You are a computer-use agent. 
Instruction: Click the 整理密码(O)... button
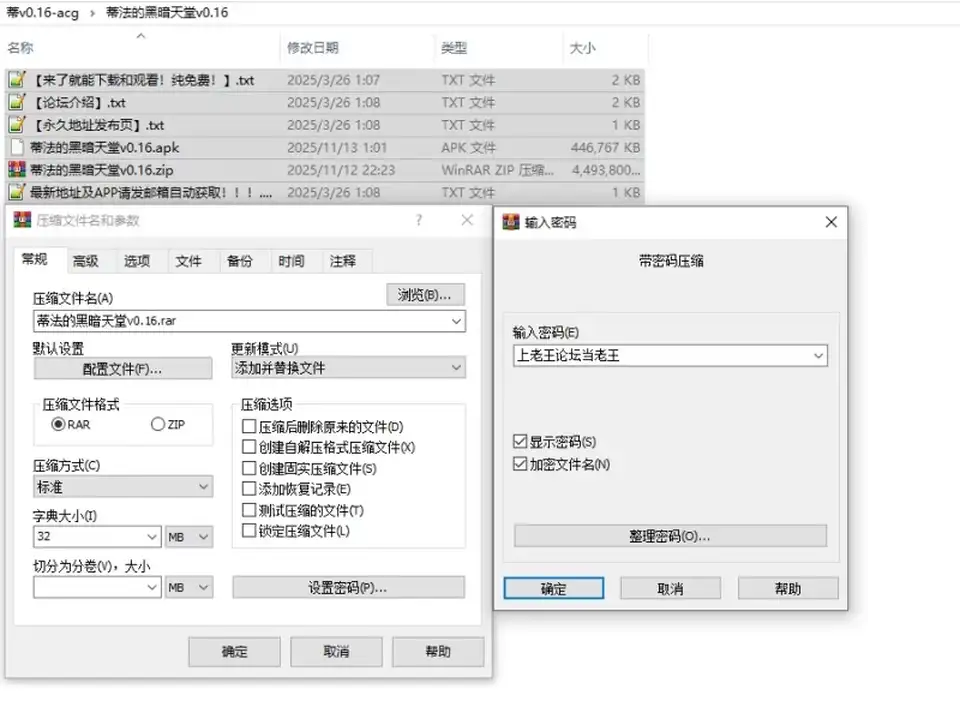[670, 536]
